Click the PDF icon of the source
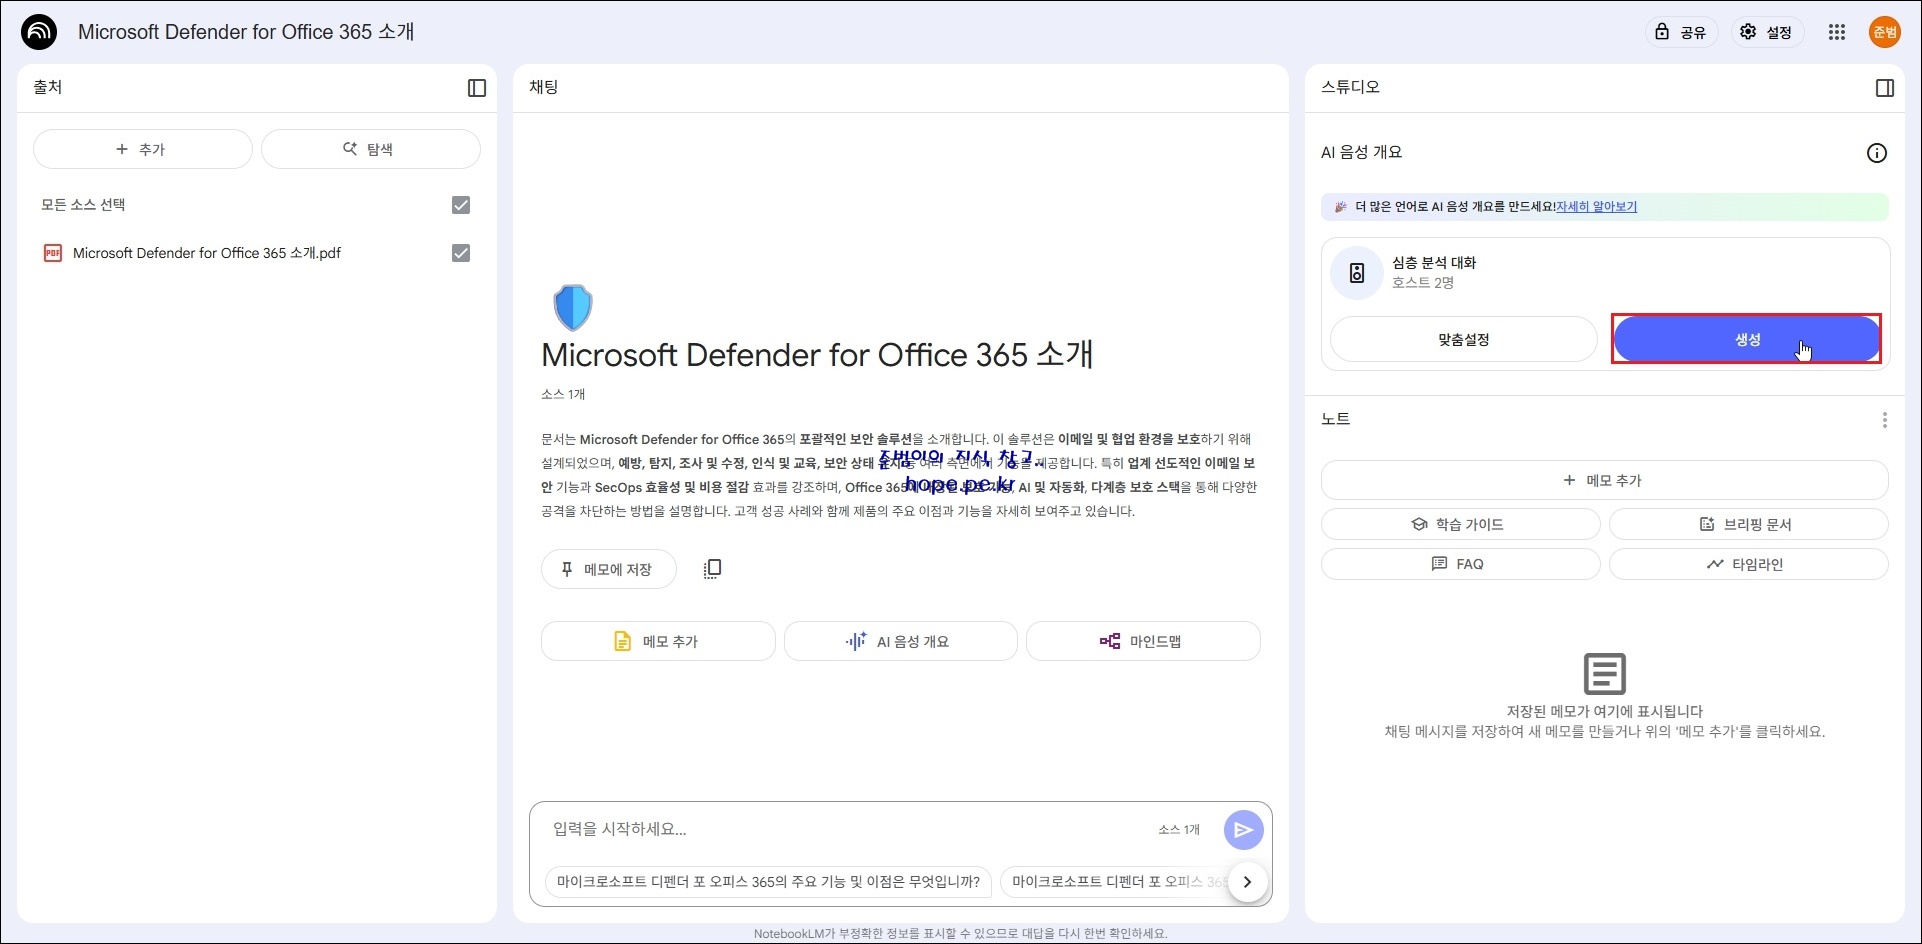The image size is (1922, 944). click(53, 253)
